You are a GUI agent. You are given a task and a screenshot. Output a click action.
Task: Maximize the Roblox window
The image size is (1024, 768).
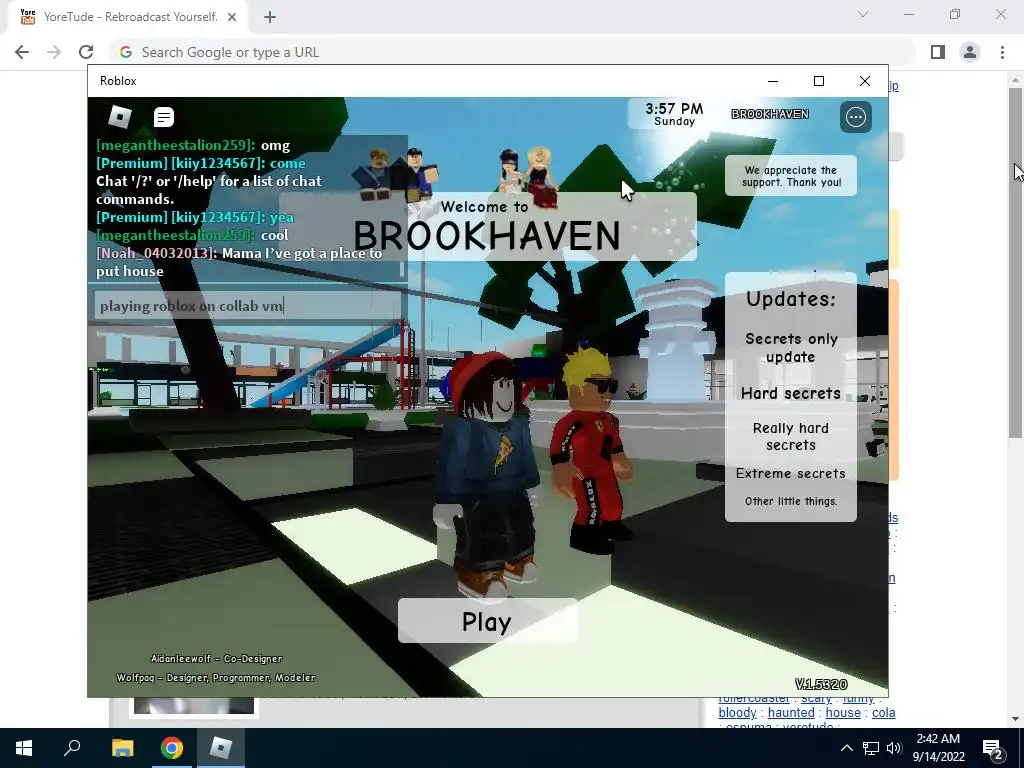(818, 81)
